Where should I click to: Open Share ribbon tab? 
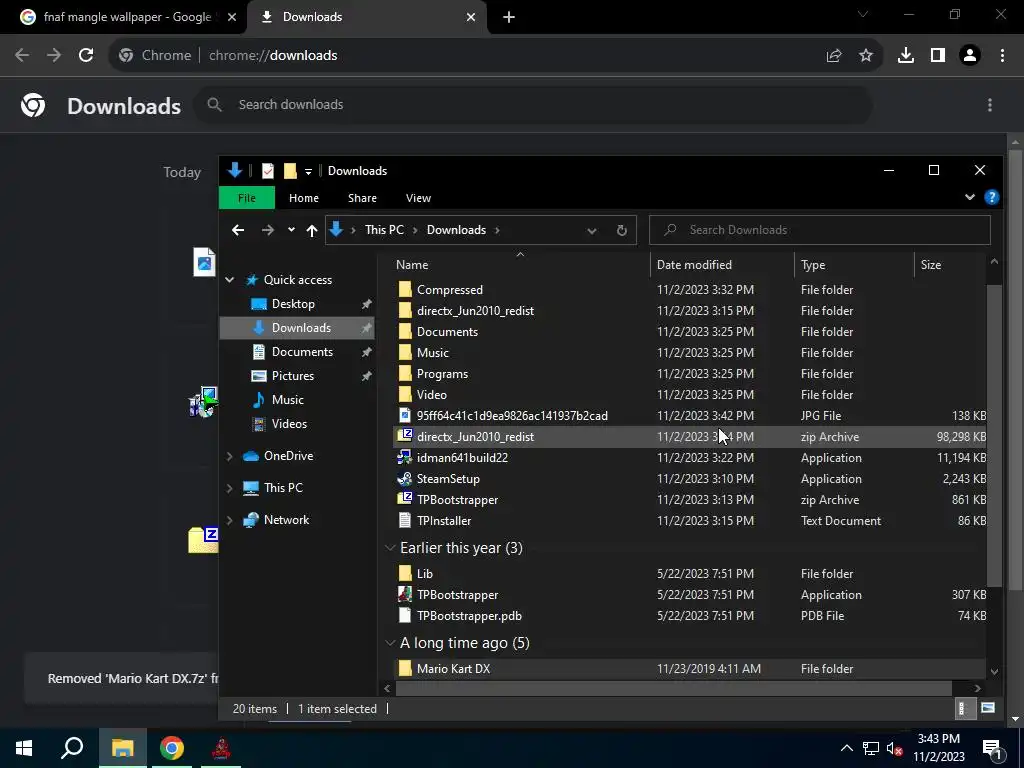coord(362,198)
